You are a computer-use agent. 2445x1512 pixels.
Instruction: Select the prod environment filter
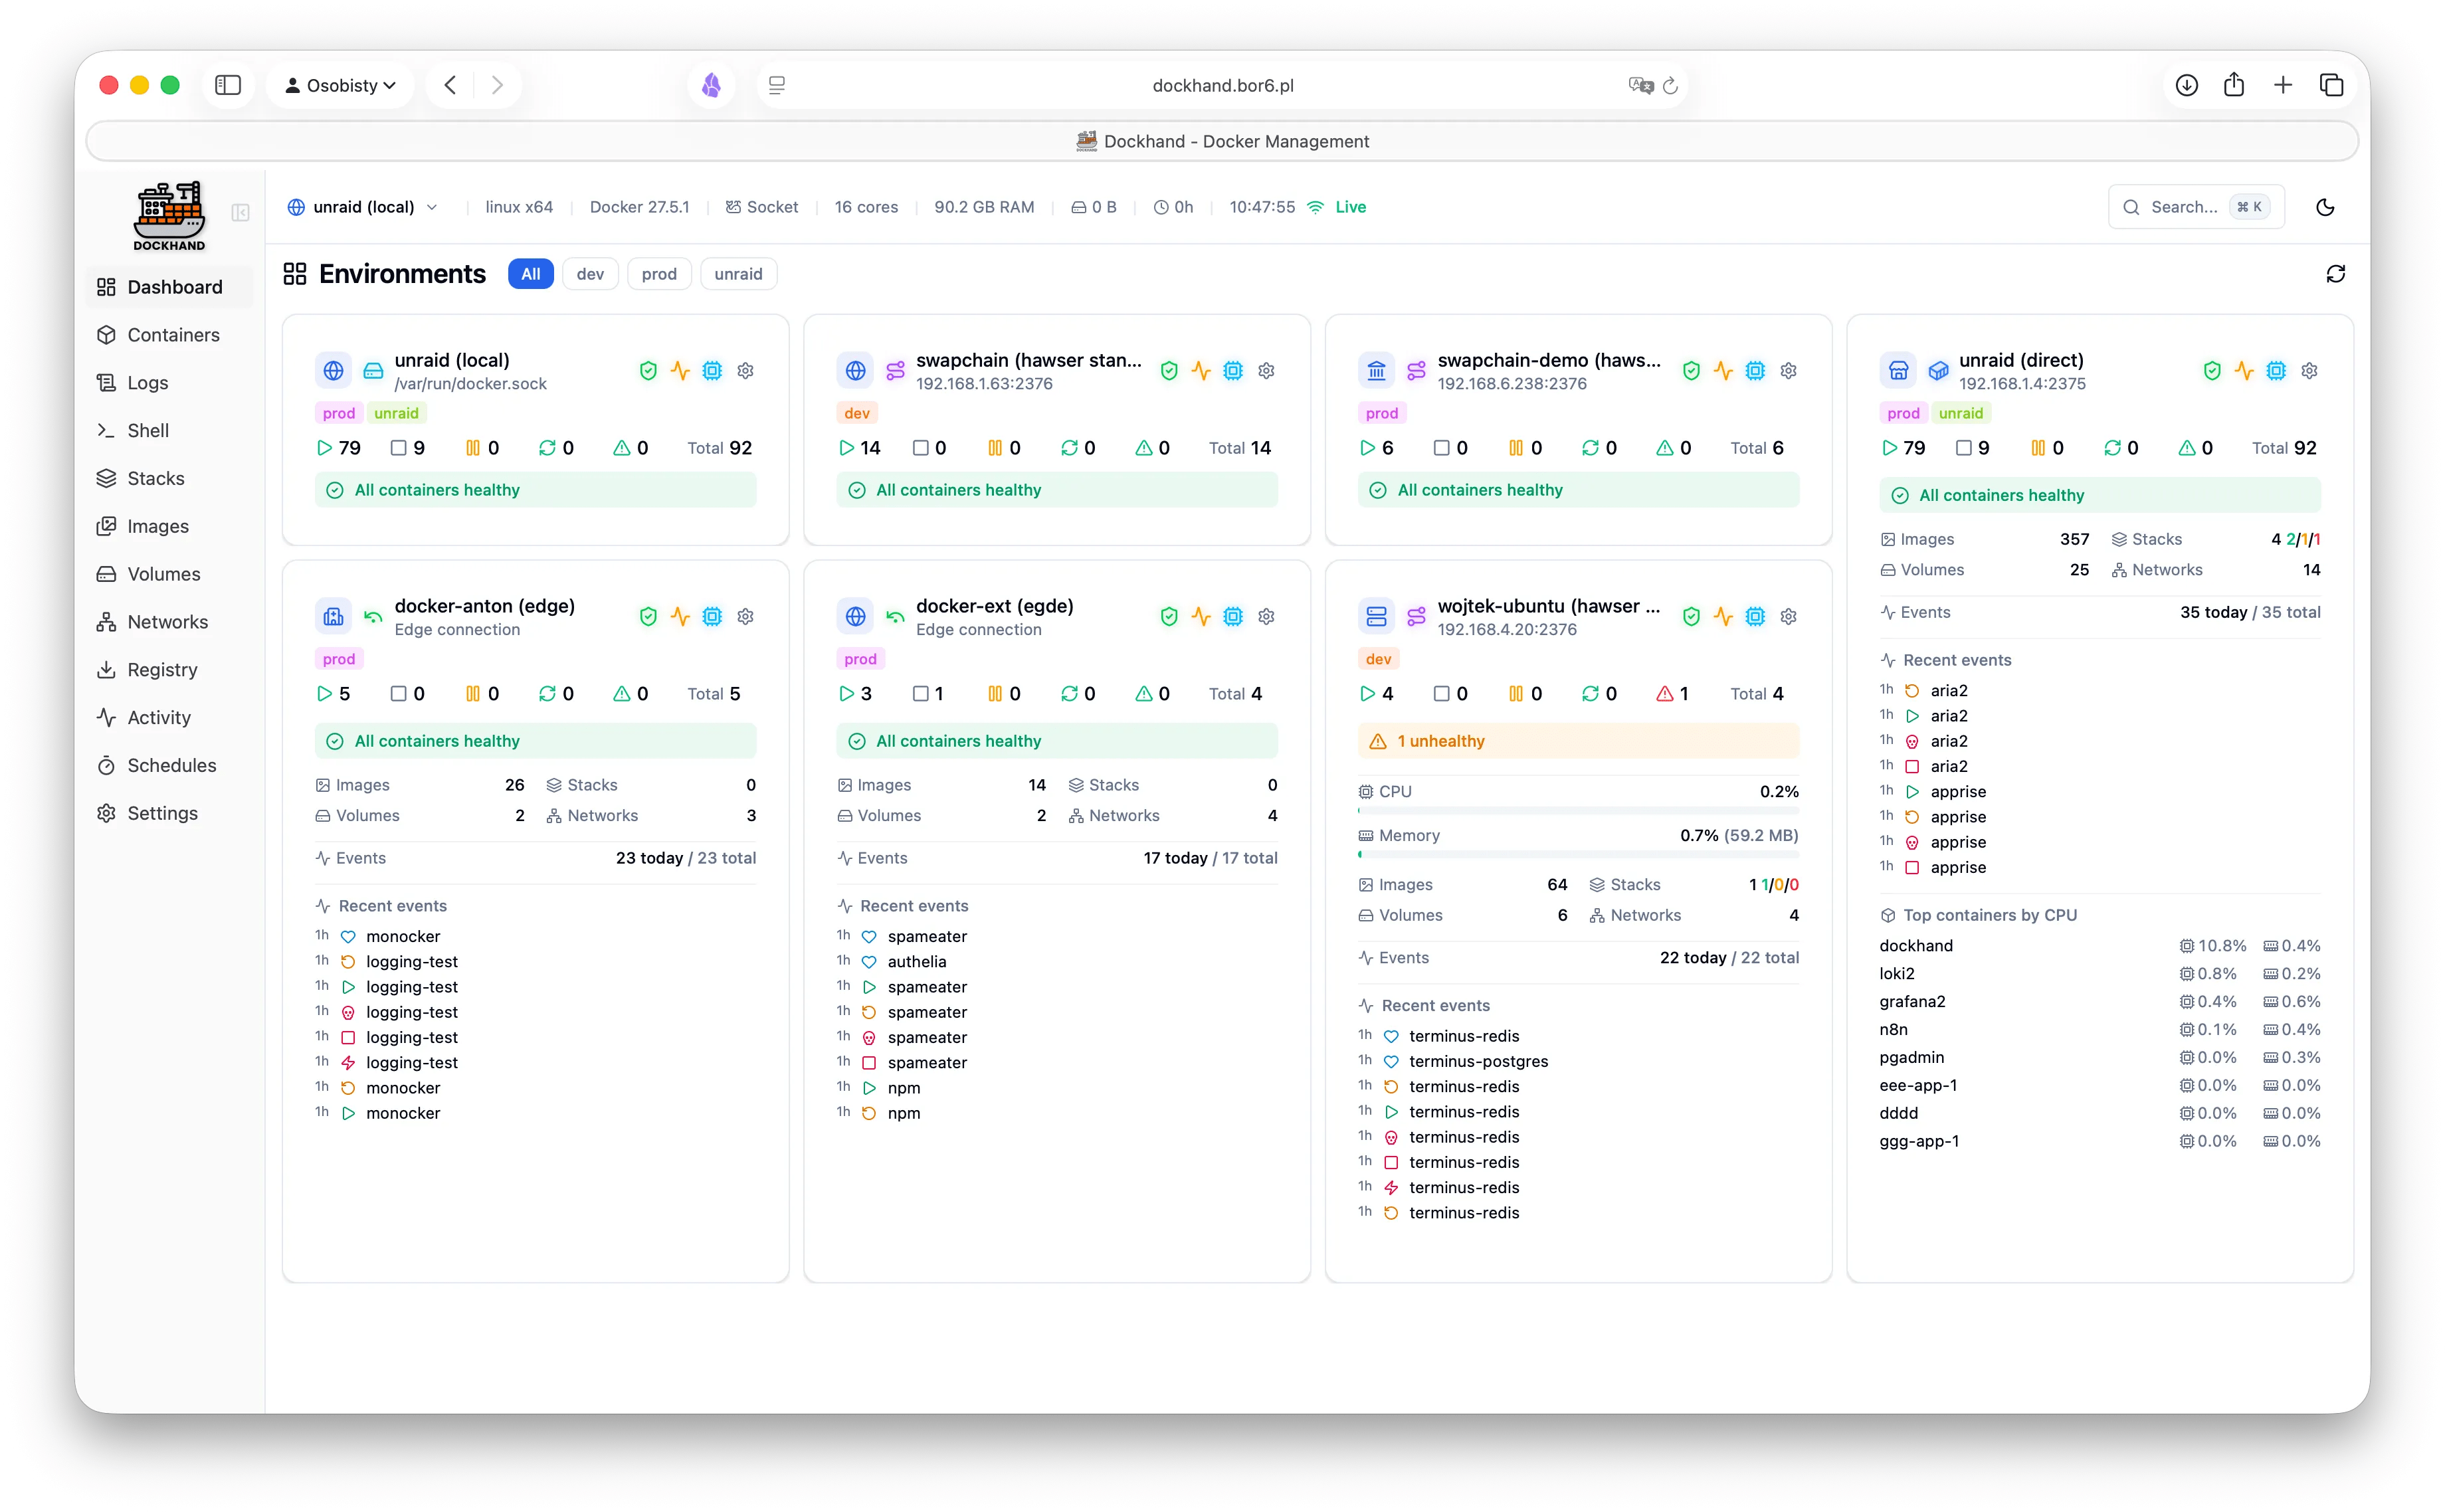point(658,274)
